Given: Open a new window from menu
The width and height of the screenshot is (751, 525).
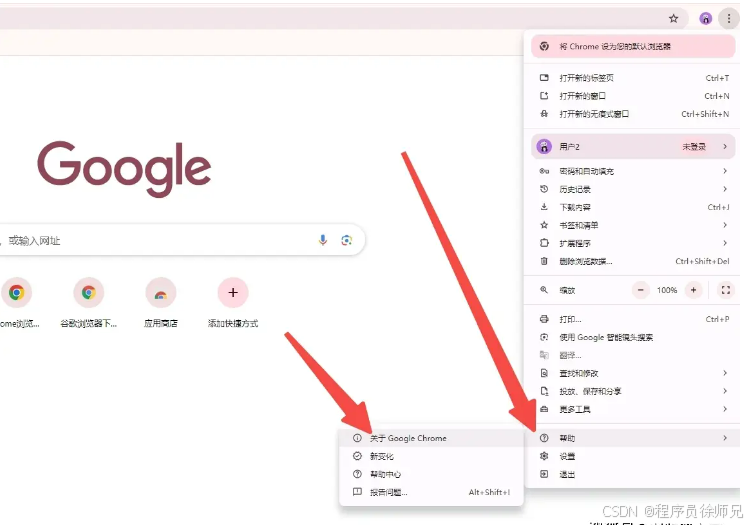Looking at the screenshot, I should point(633,96).
